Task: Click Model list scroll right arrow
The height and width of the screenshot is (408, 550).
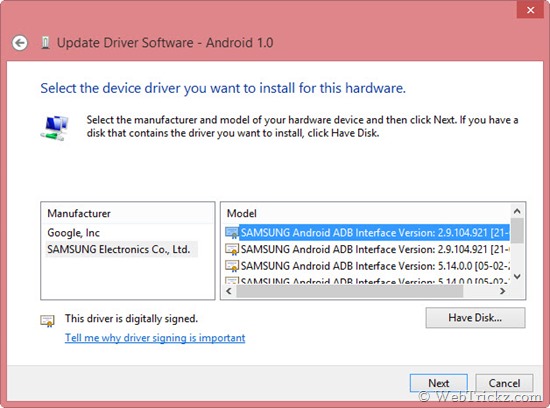Action: (x=503, y=291)
